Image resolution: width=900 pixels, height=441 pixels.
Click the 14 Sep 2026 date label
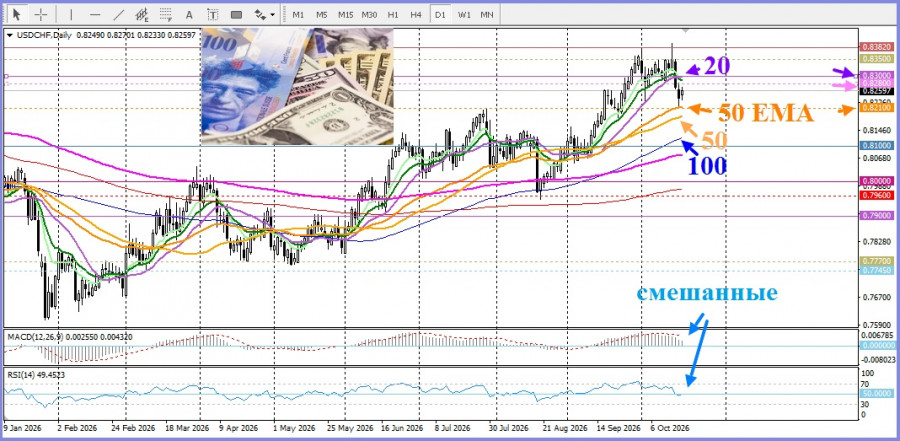point(619,428)
